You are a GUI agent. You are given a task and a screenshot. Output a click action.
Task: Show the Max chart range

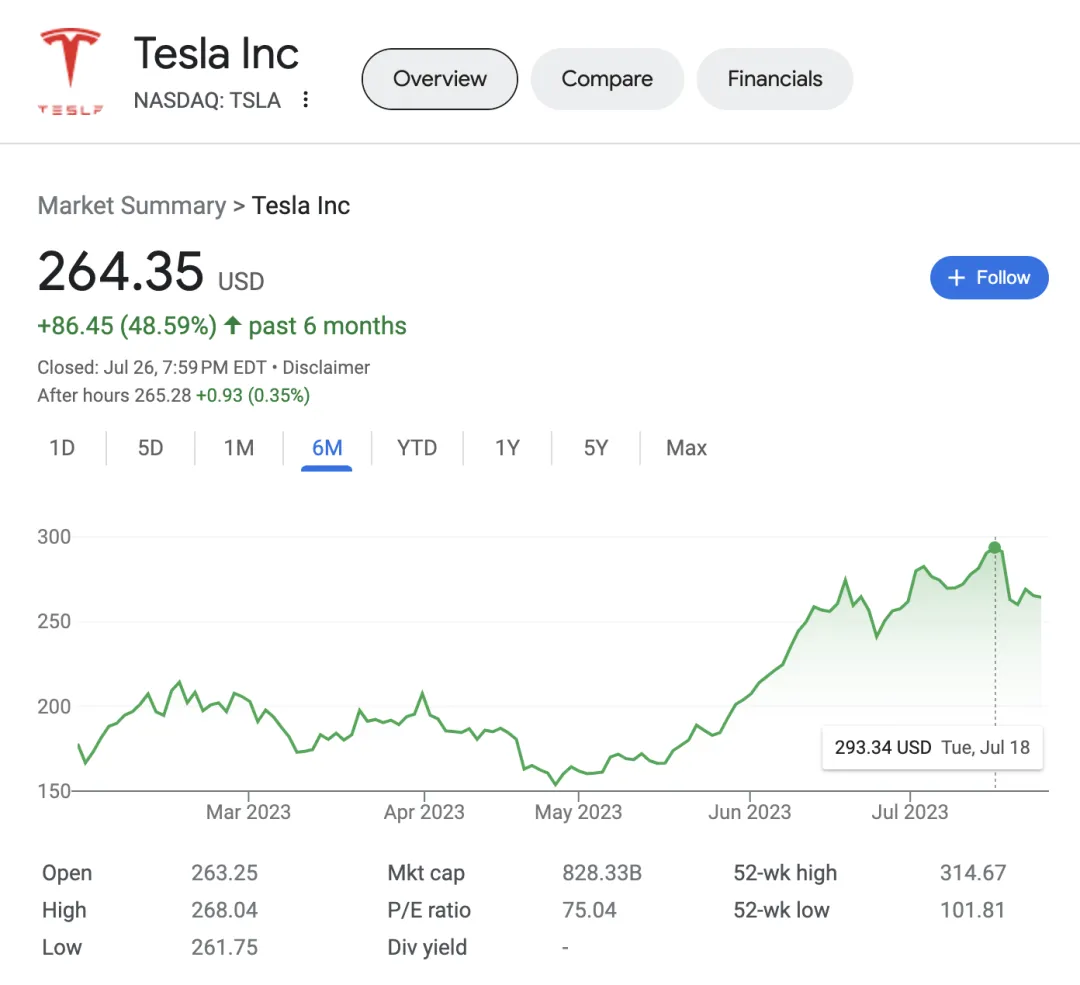point(686,448)
